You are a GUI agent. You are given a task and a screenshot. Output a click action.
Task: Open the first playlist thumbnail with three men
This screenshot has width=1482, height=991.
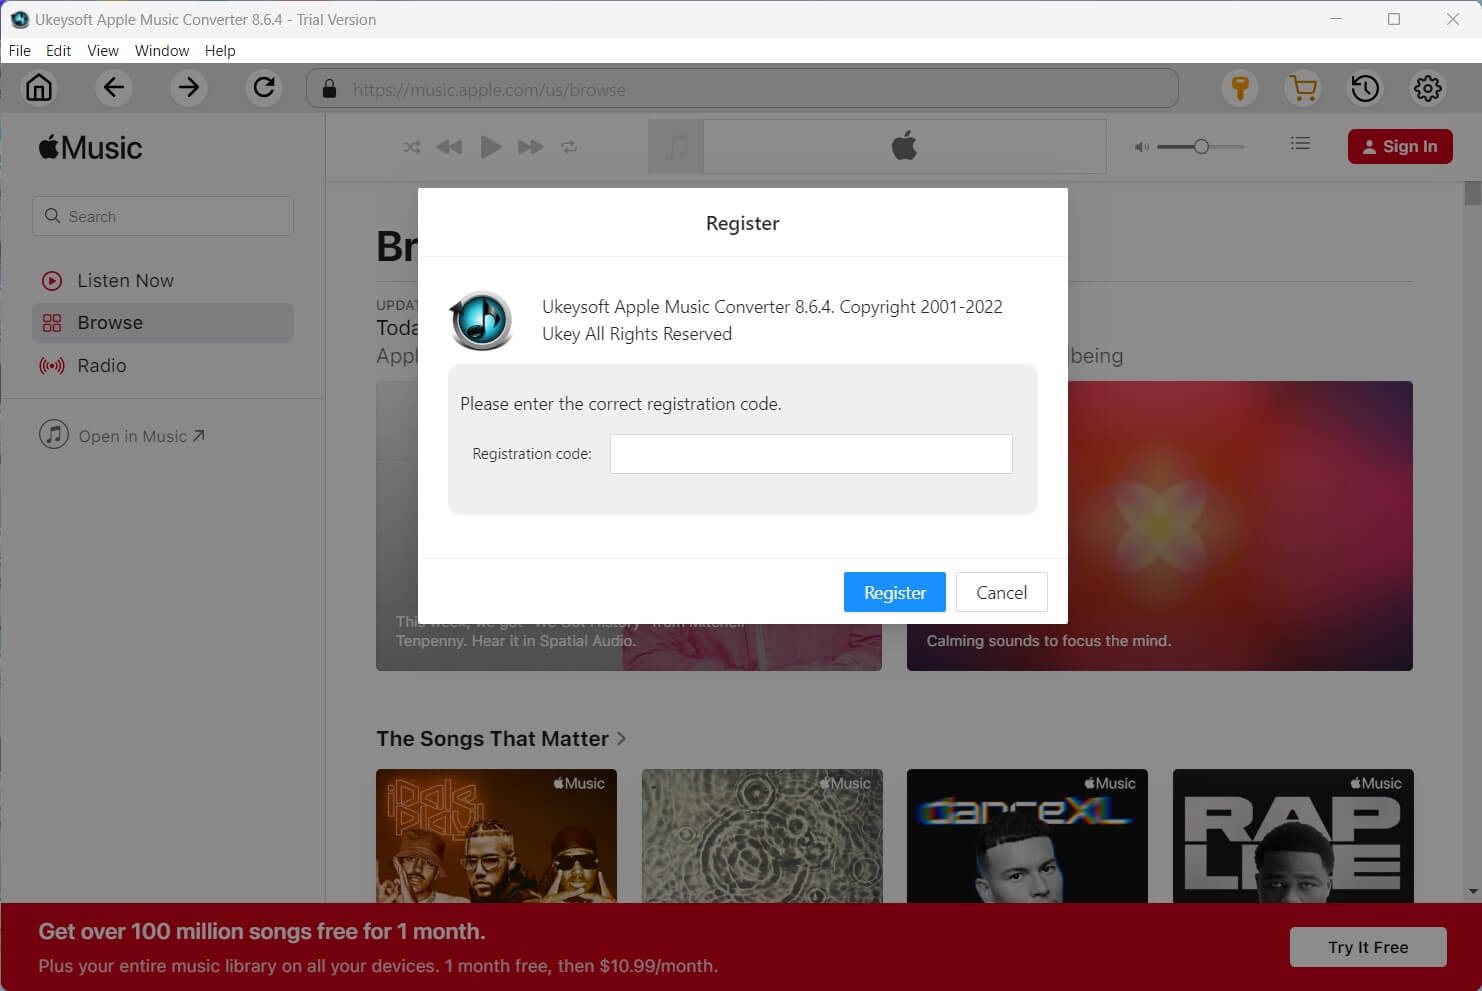click(x=496, y=836)
